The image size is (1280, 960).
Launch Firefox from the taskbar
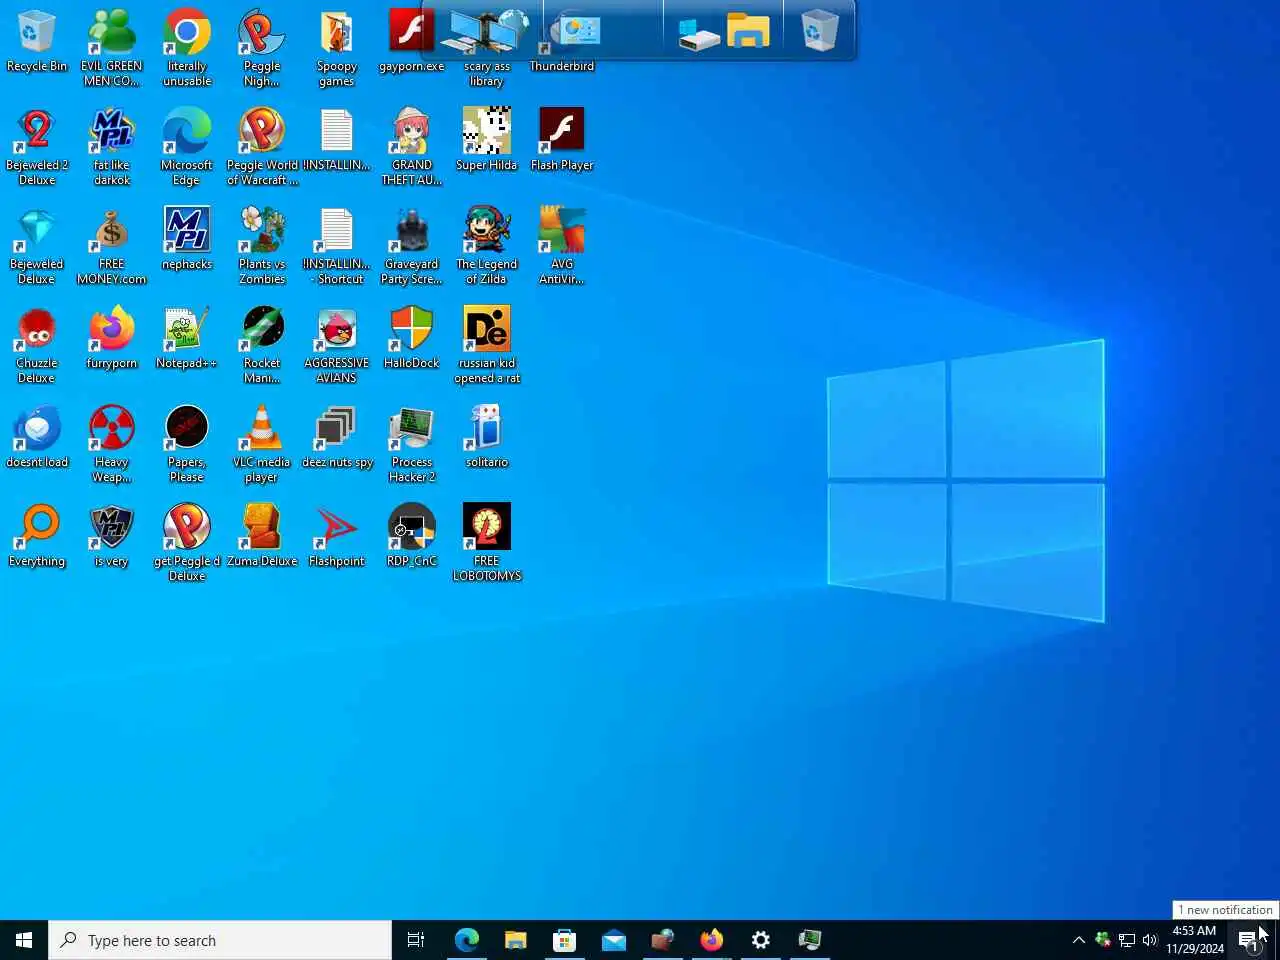click(711, 940)
